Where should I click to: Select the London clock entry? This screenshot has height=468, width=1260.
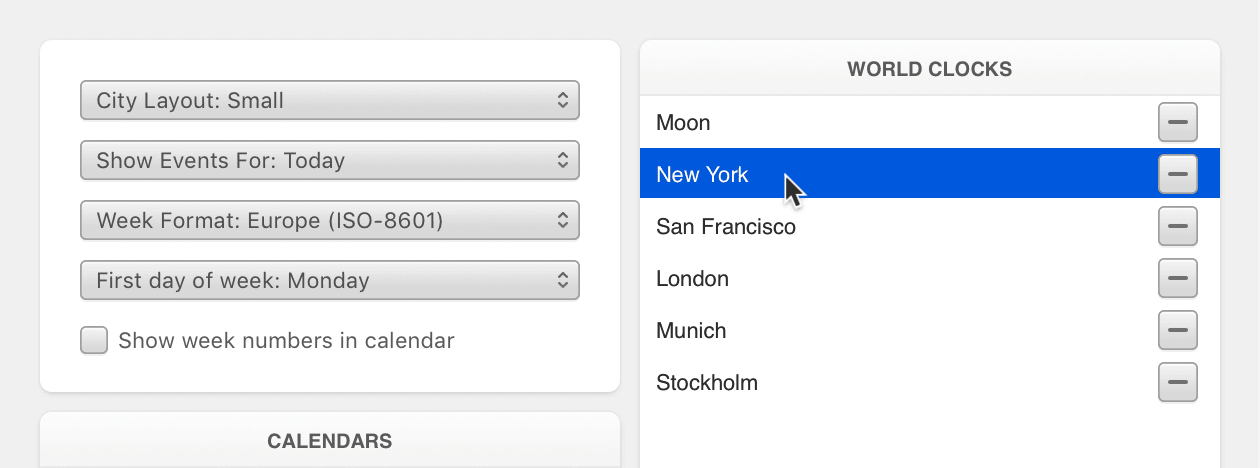pos(930,278)
